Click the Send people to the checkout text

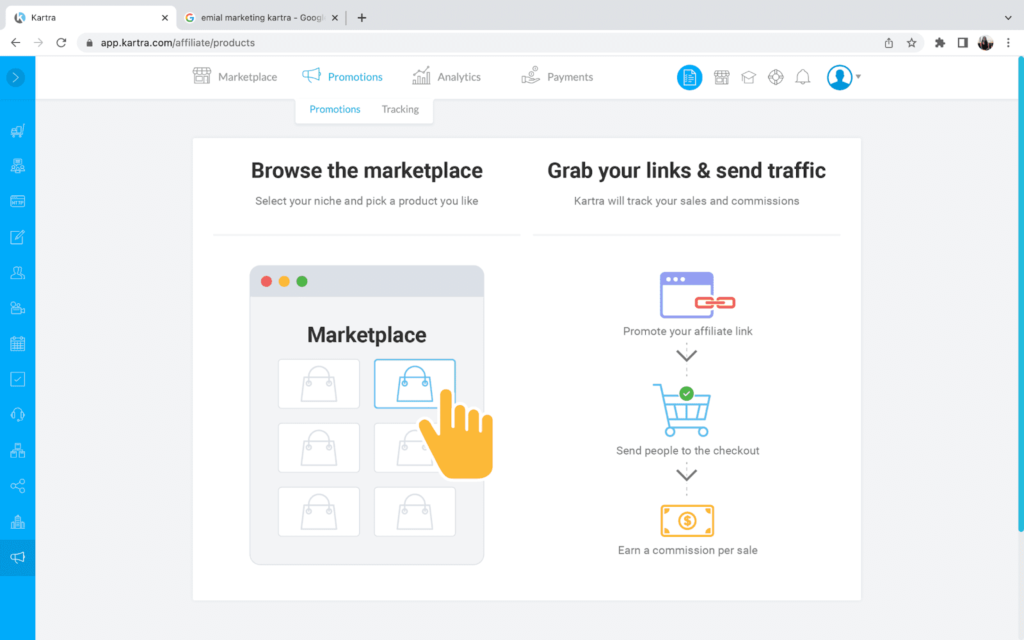pos(687,451)
